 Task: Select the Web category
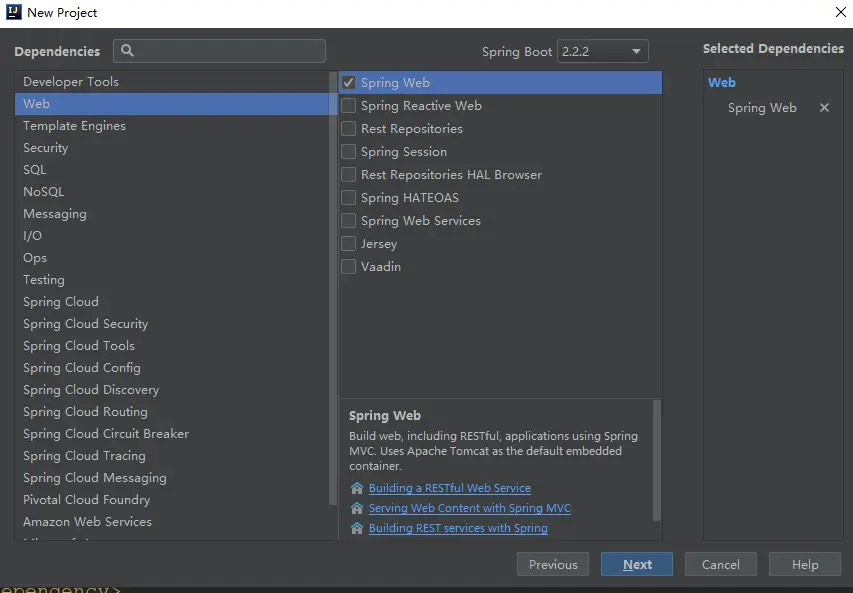172,103
